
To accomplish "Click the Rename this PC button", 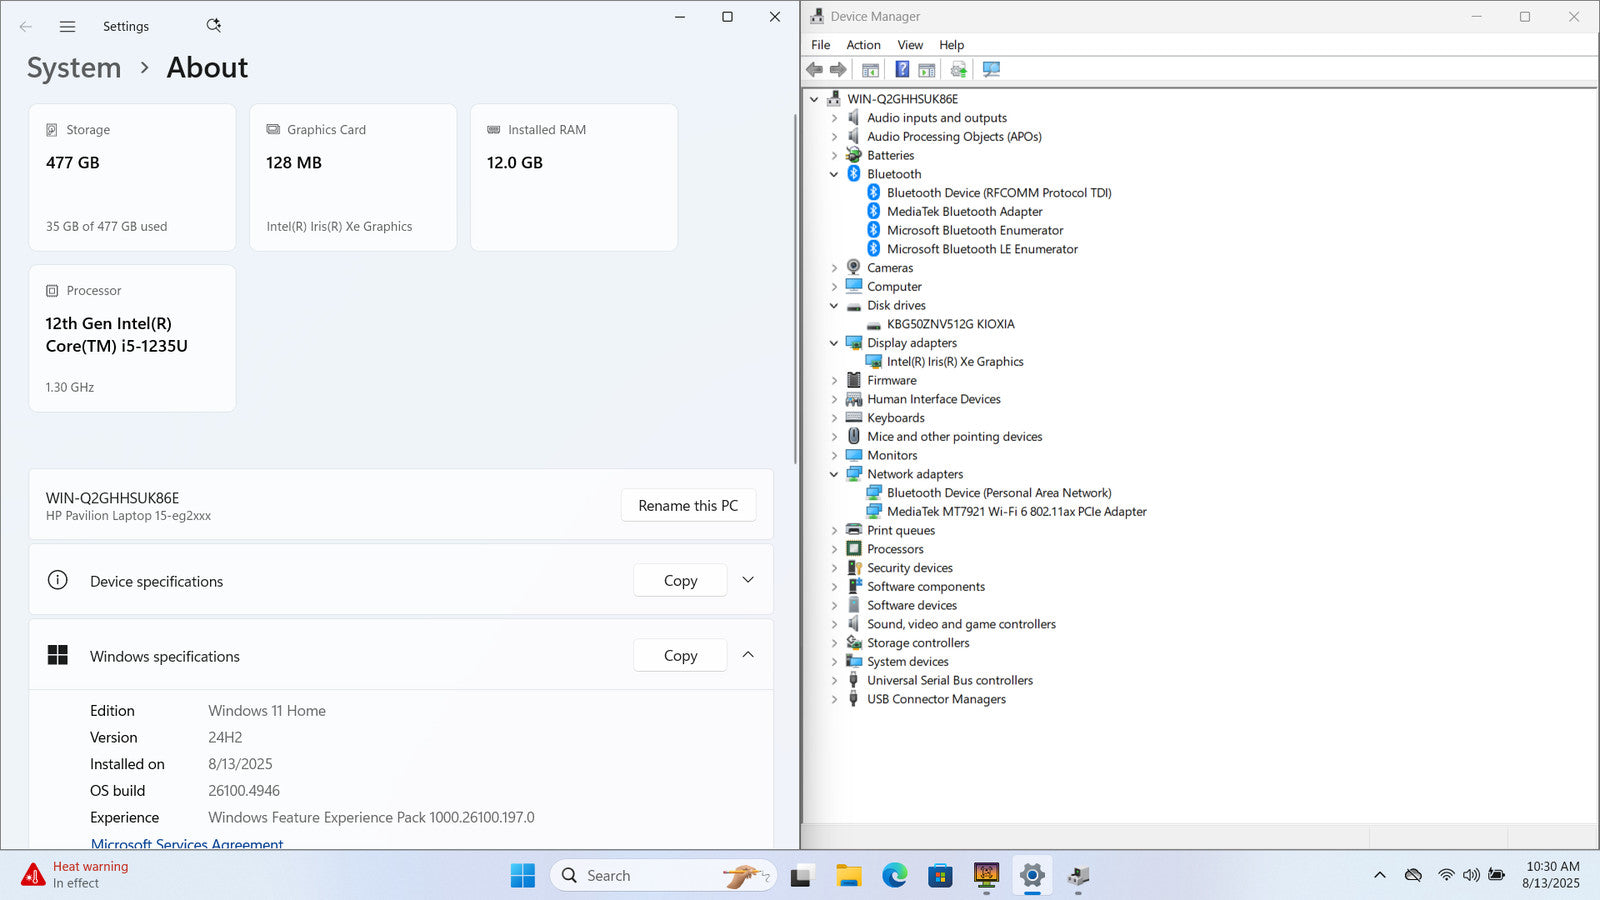I will point(688,506).
